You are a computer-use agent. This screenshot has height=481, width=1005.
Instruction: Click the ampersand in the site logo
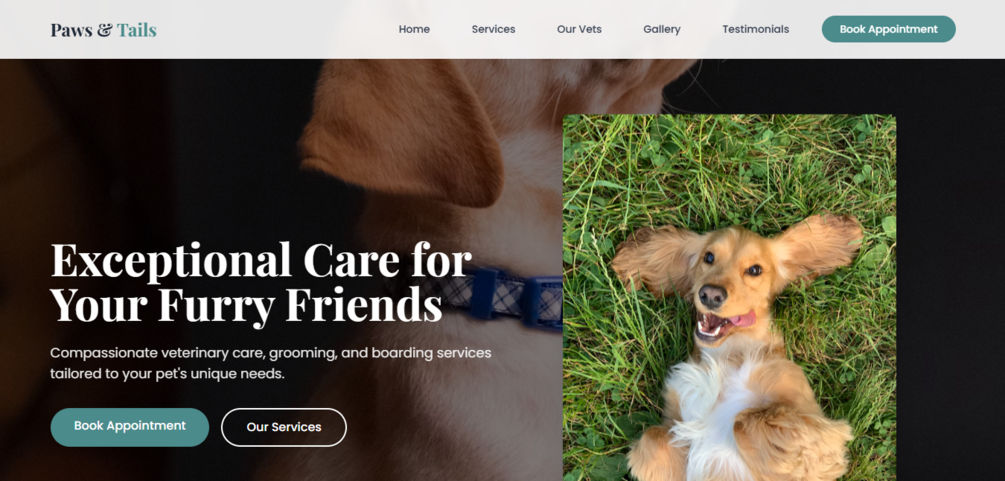[x=104, y=30]
